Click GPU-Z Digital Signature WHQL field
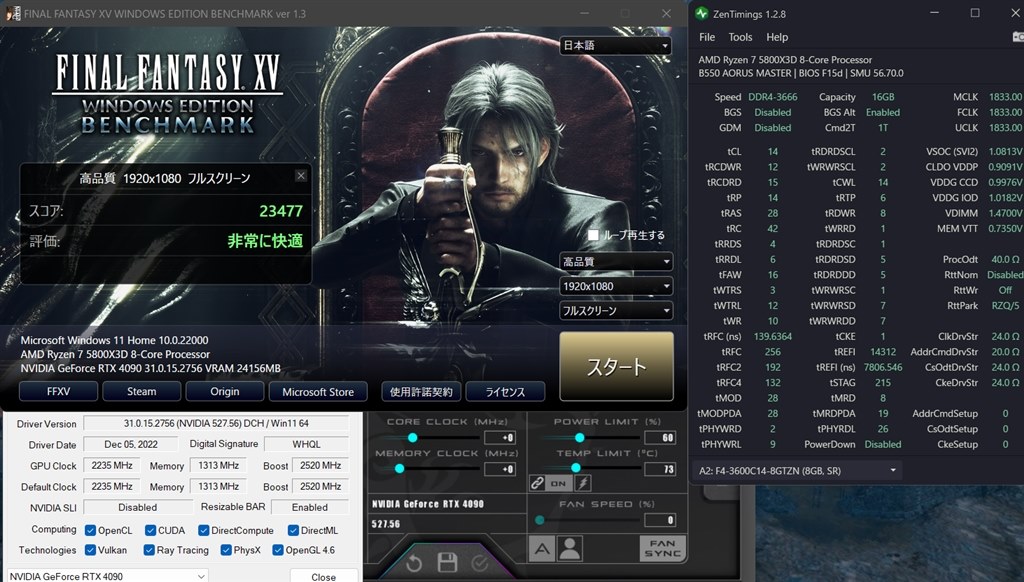This screenshot has height=582, width=1024. 306,444
